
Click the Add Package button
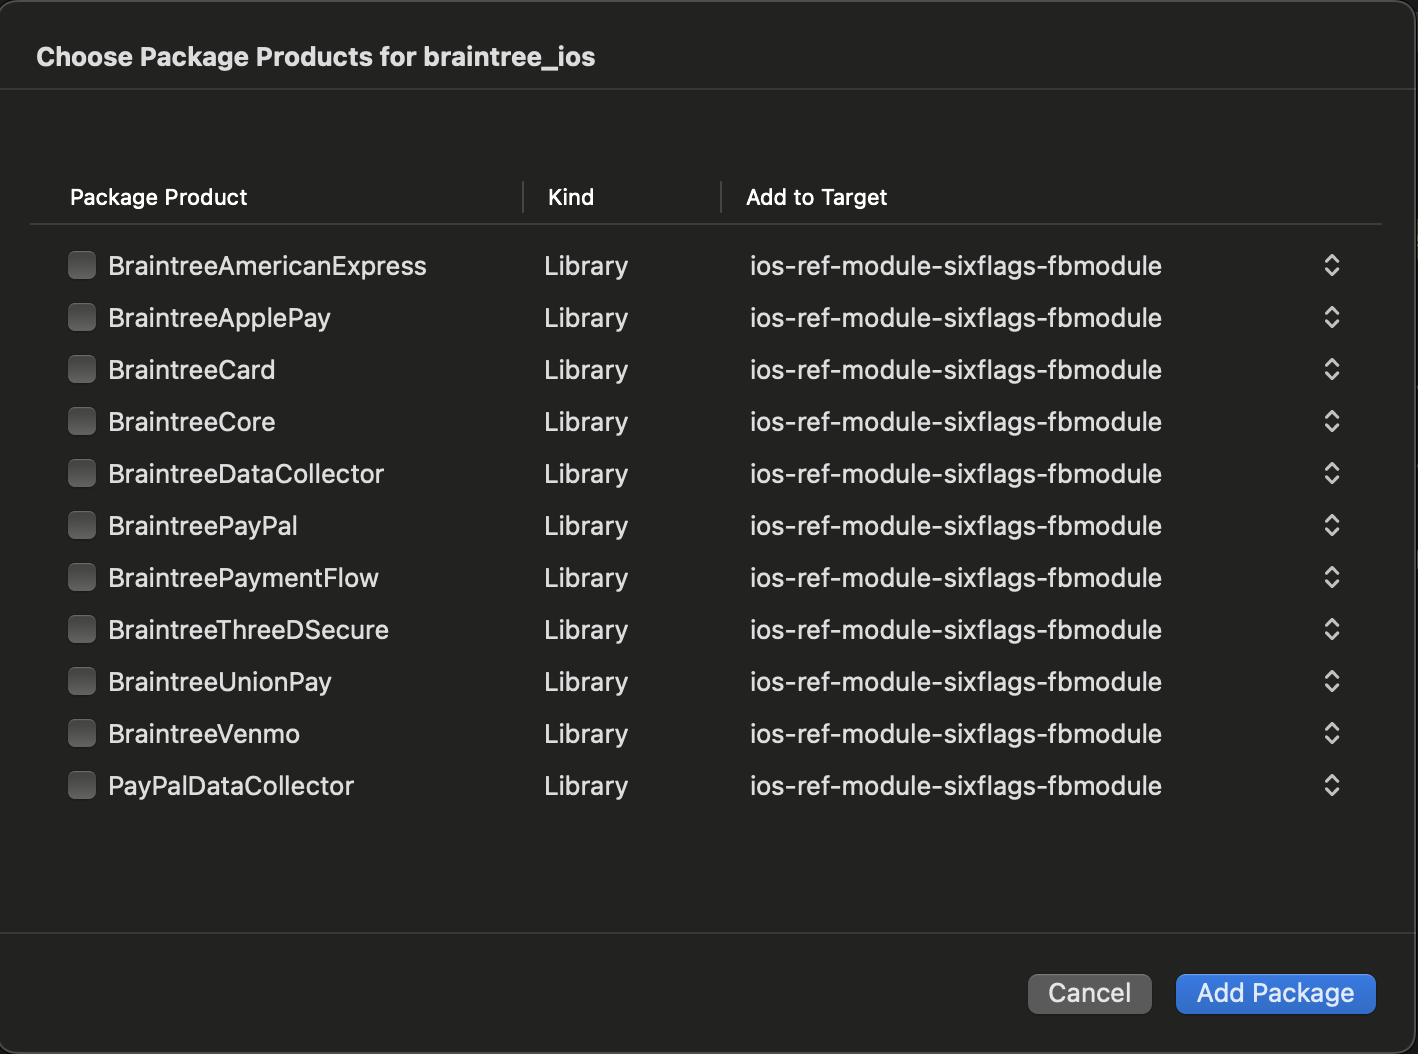1275,993
